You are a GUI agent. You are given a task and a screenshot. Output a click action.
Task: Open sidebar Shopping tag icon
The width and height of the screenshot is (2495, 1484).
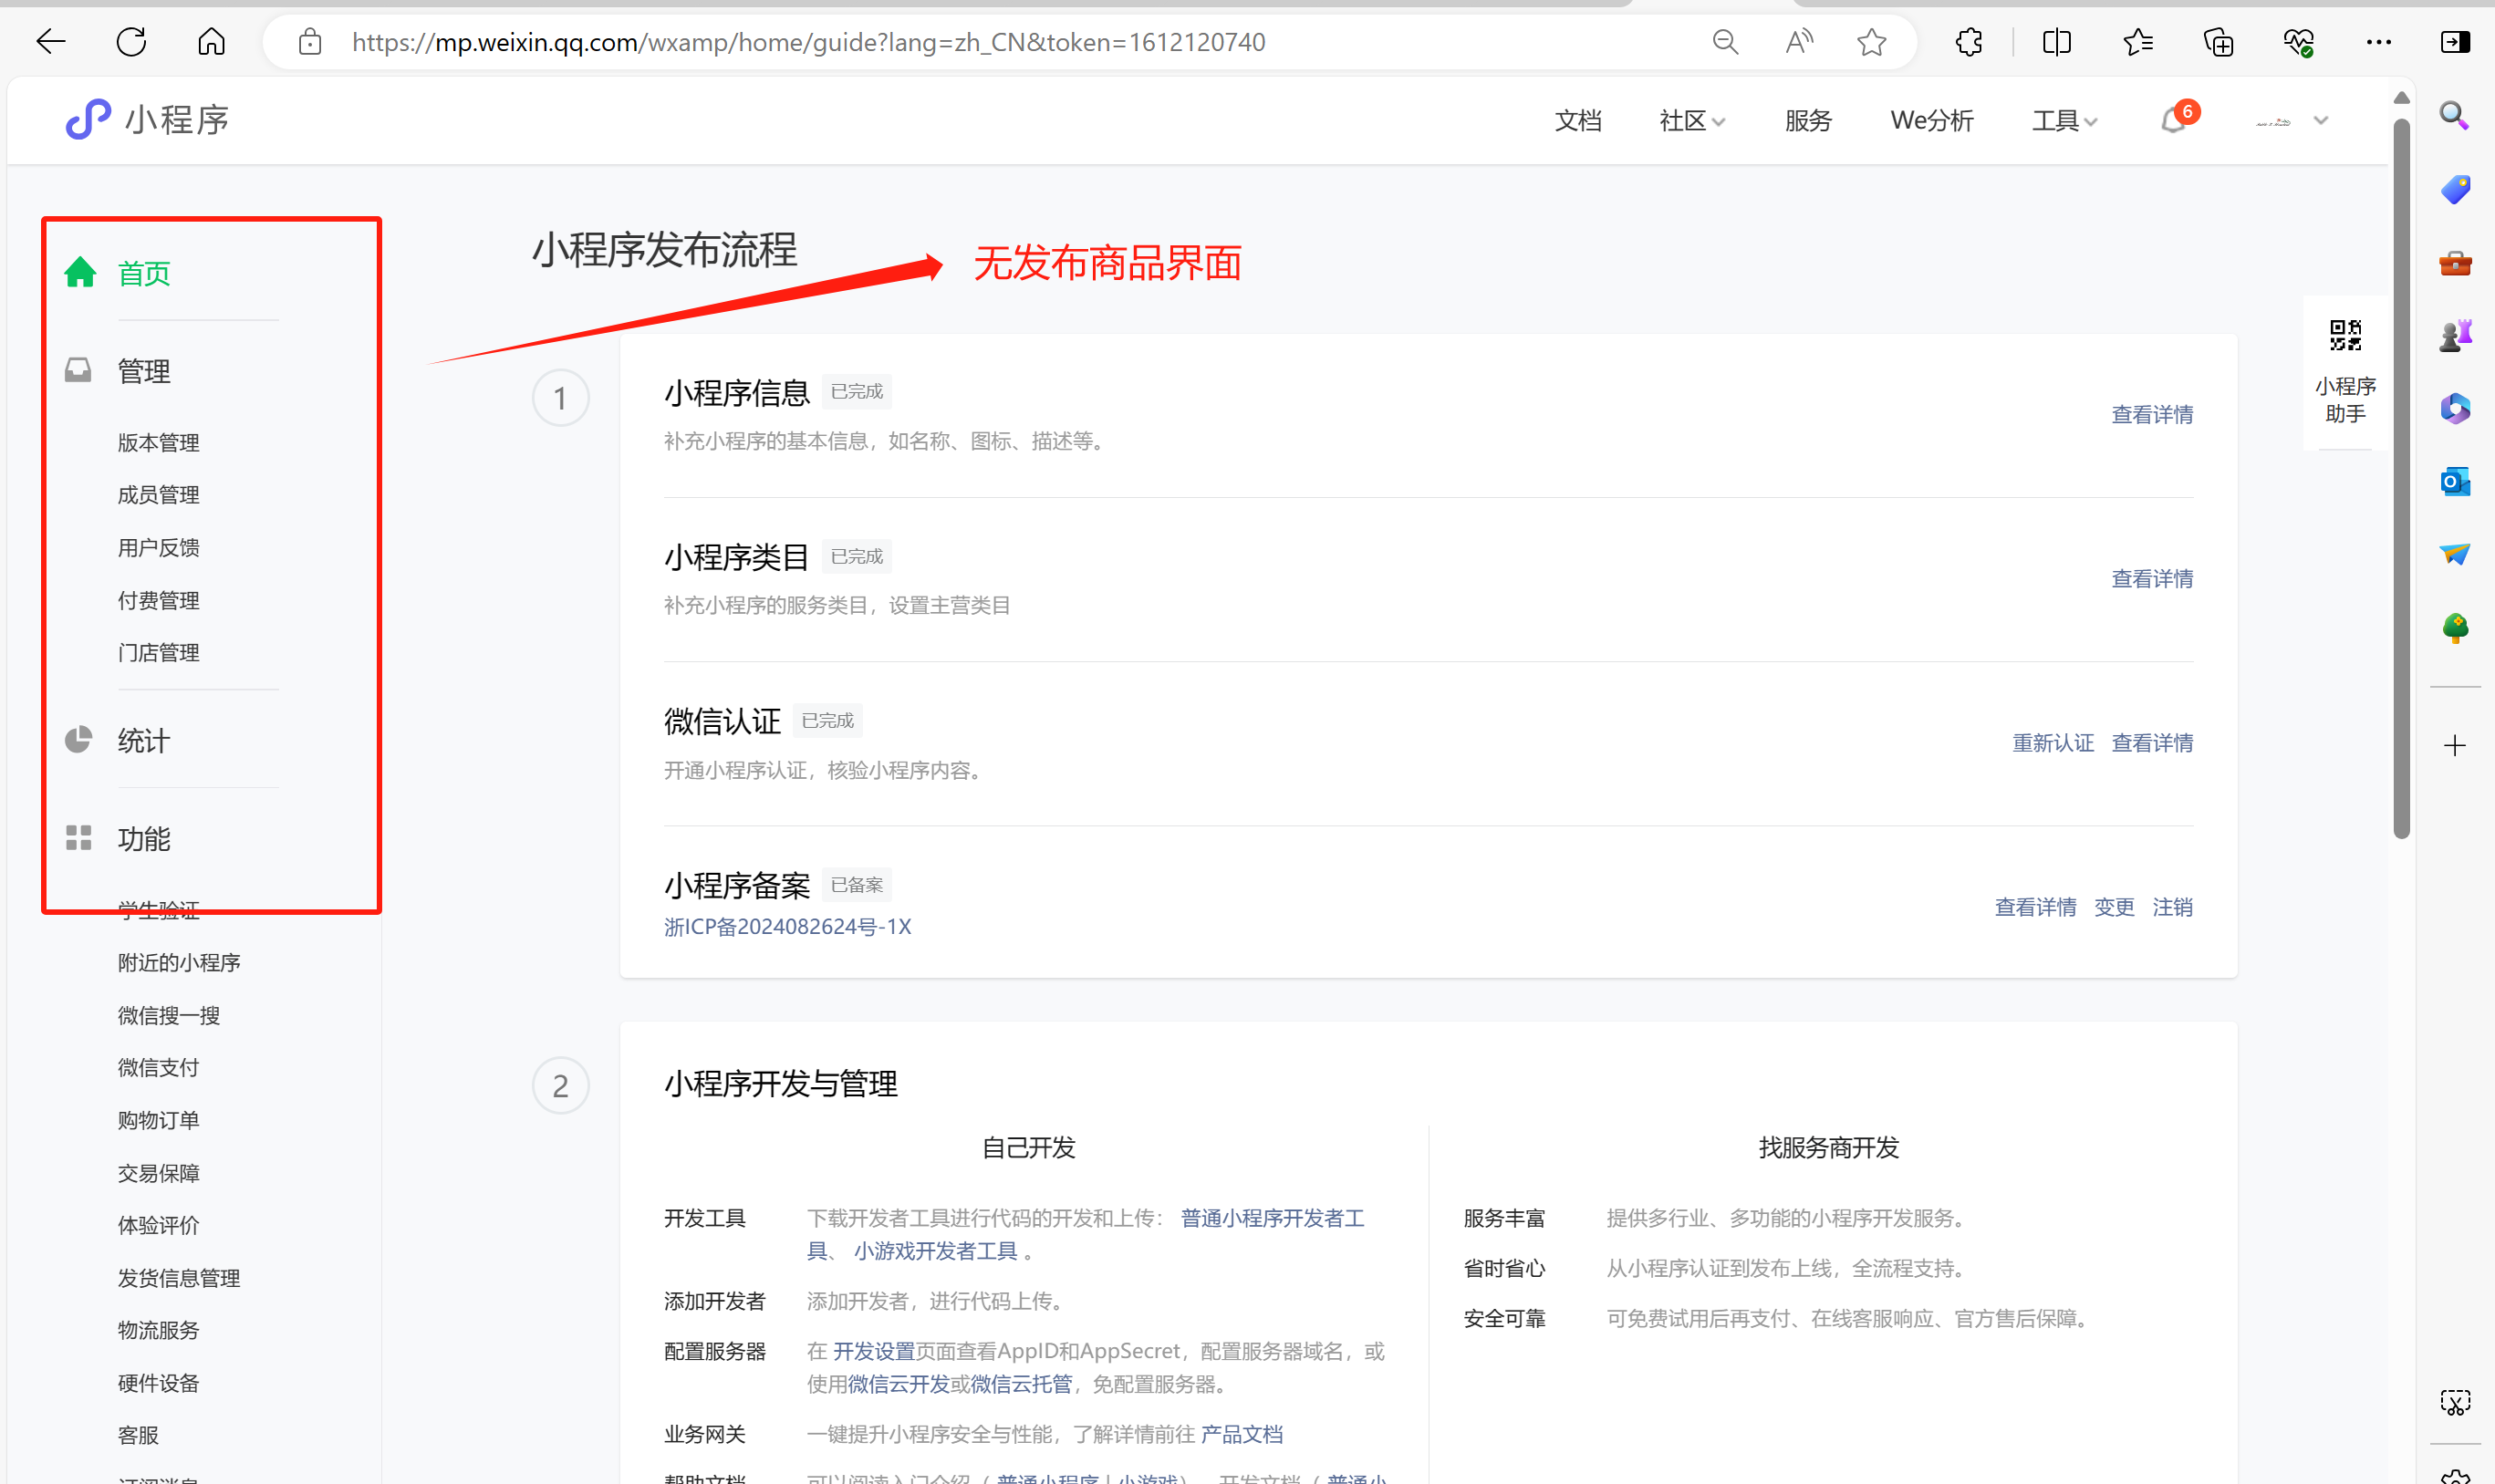coord(2454,189)
